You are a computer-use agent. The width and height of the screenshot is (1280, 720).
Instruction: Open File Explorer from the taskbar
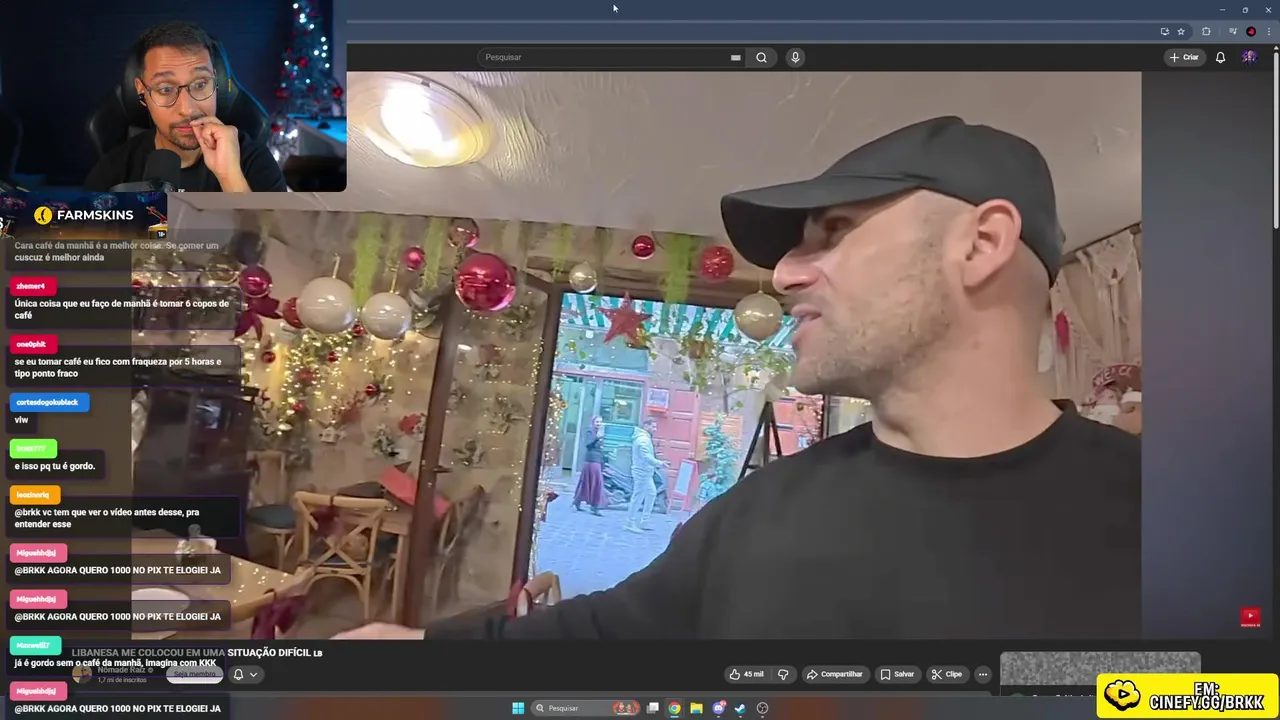(697, 708)
